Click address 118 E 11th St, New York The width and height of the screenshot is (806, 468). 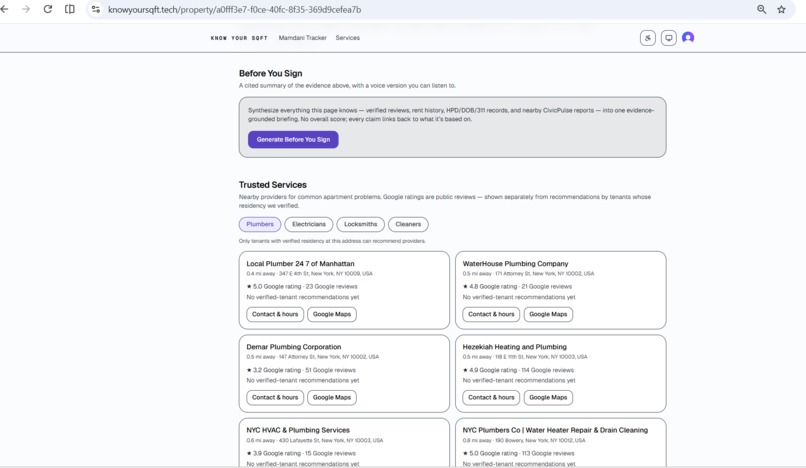click(x=541, y=357)
